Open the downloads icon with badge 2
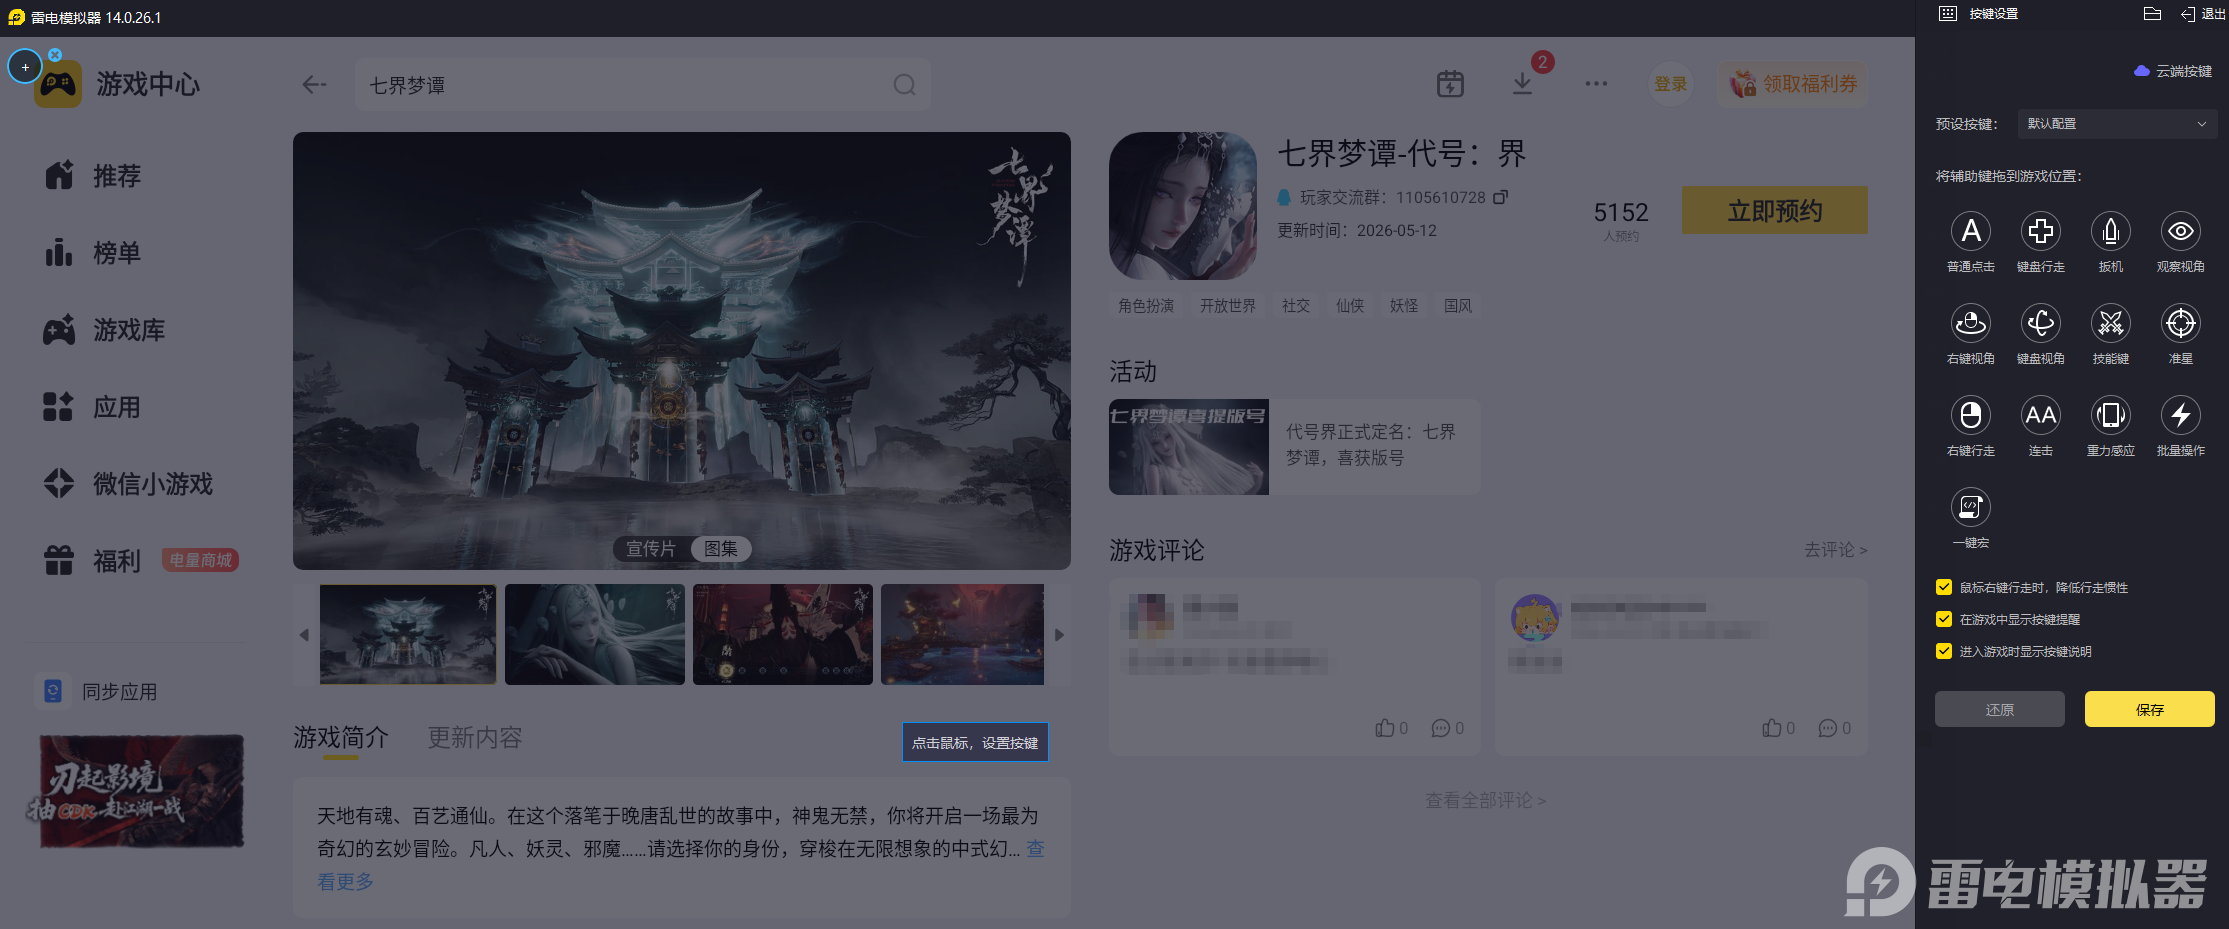2229x929 pixels. click(x=1522, y=84)
